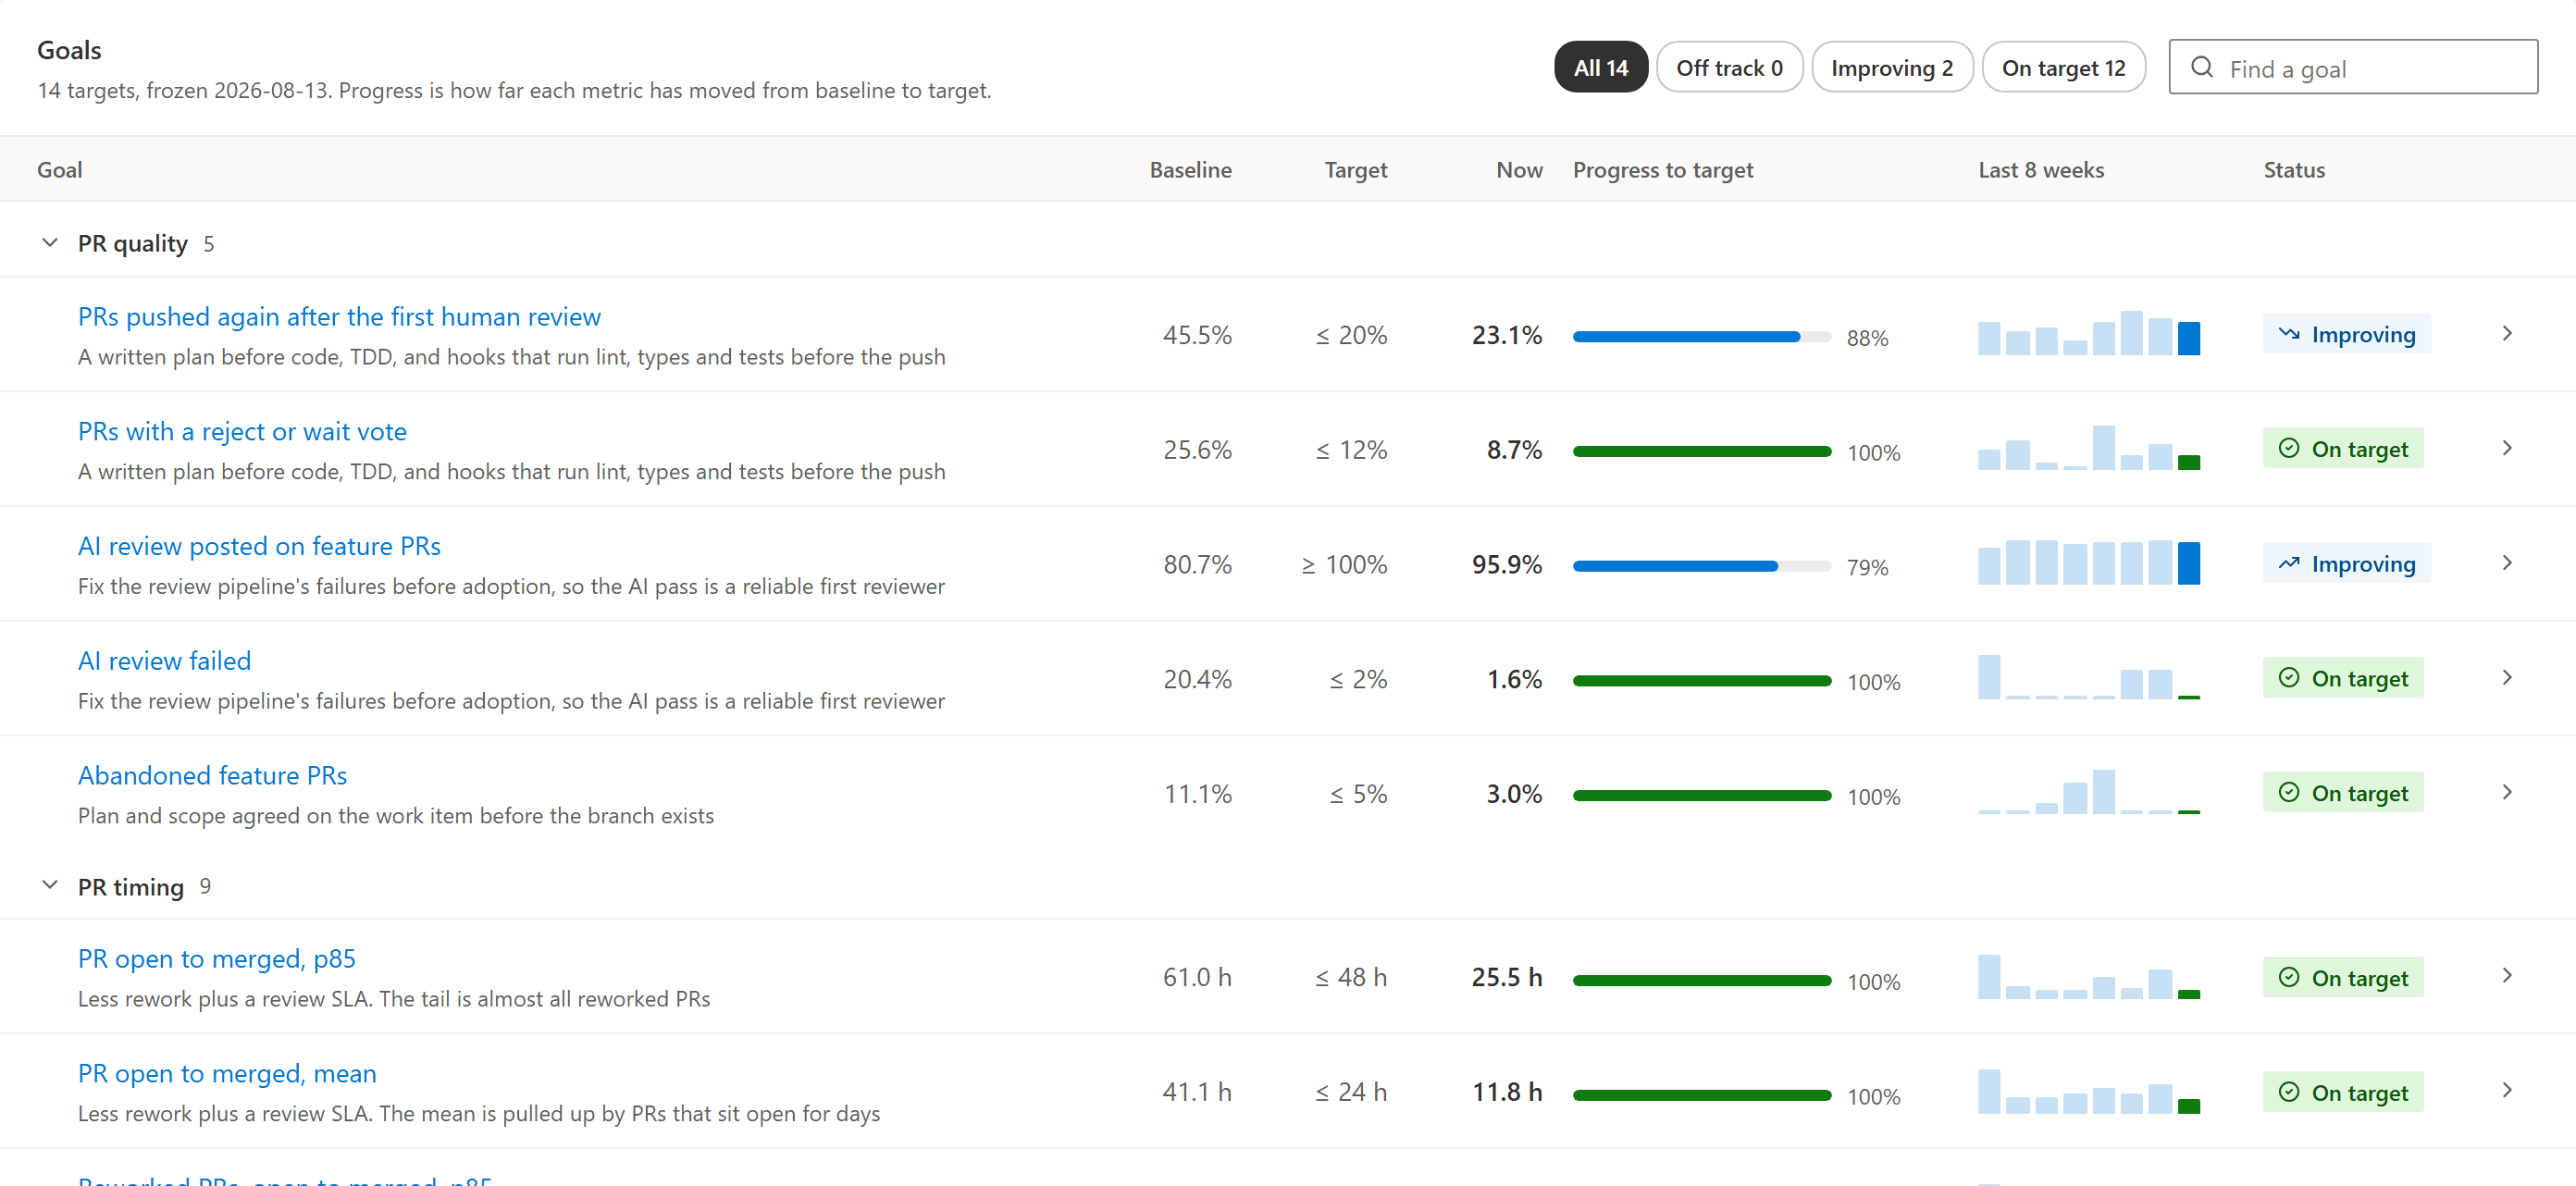
Task: Click the 23.1% Now value
Action: [1506, 335]
